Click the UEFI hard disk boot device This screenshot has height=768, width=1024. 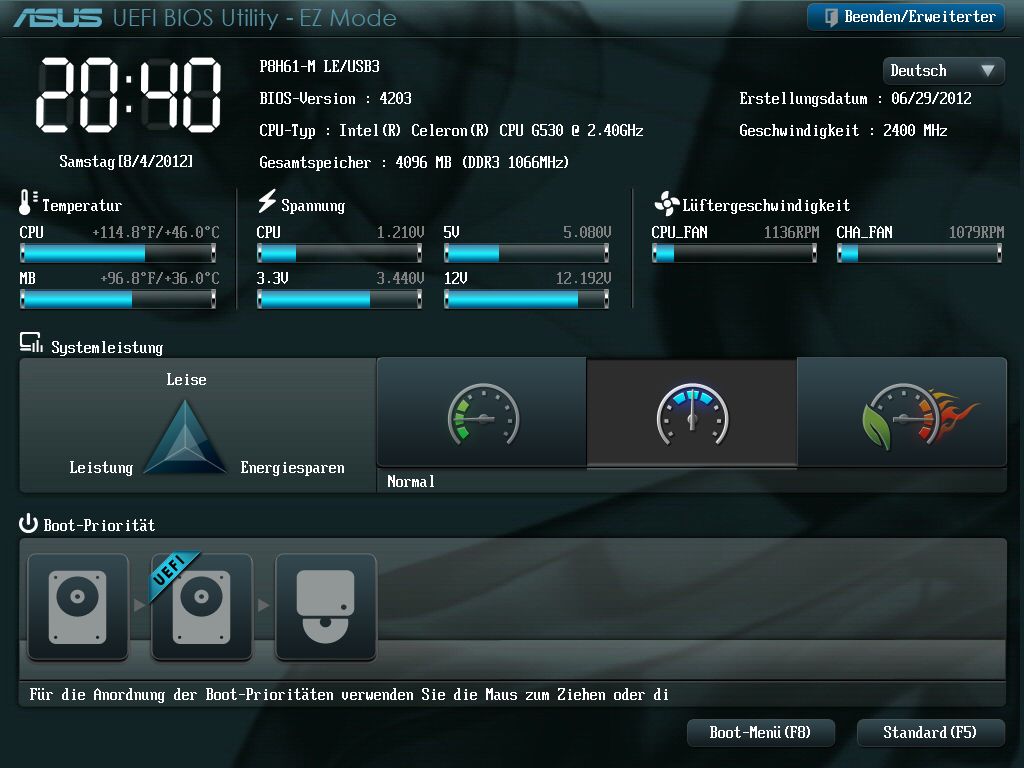[202, 607]
